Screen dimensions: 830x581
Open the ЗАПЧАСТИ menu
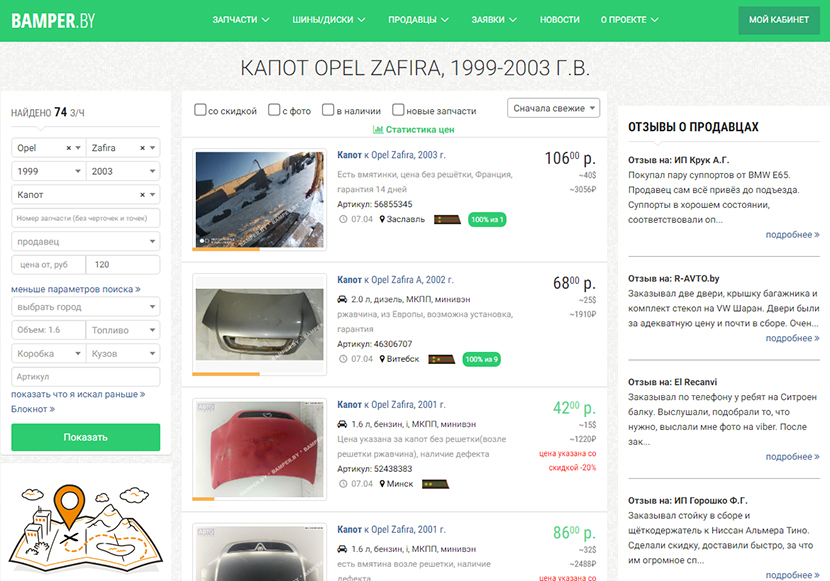(x=241, y=20)
